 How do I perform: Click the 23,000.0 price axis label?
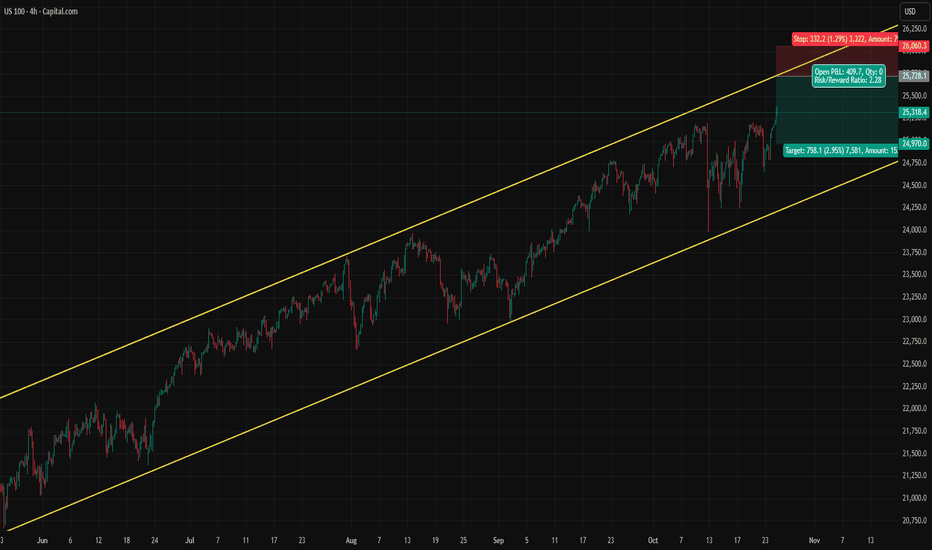tap(914, 319)
